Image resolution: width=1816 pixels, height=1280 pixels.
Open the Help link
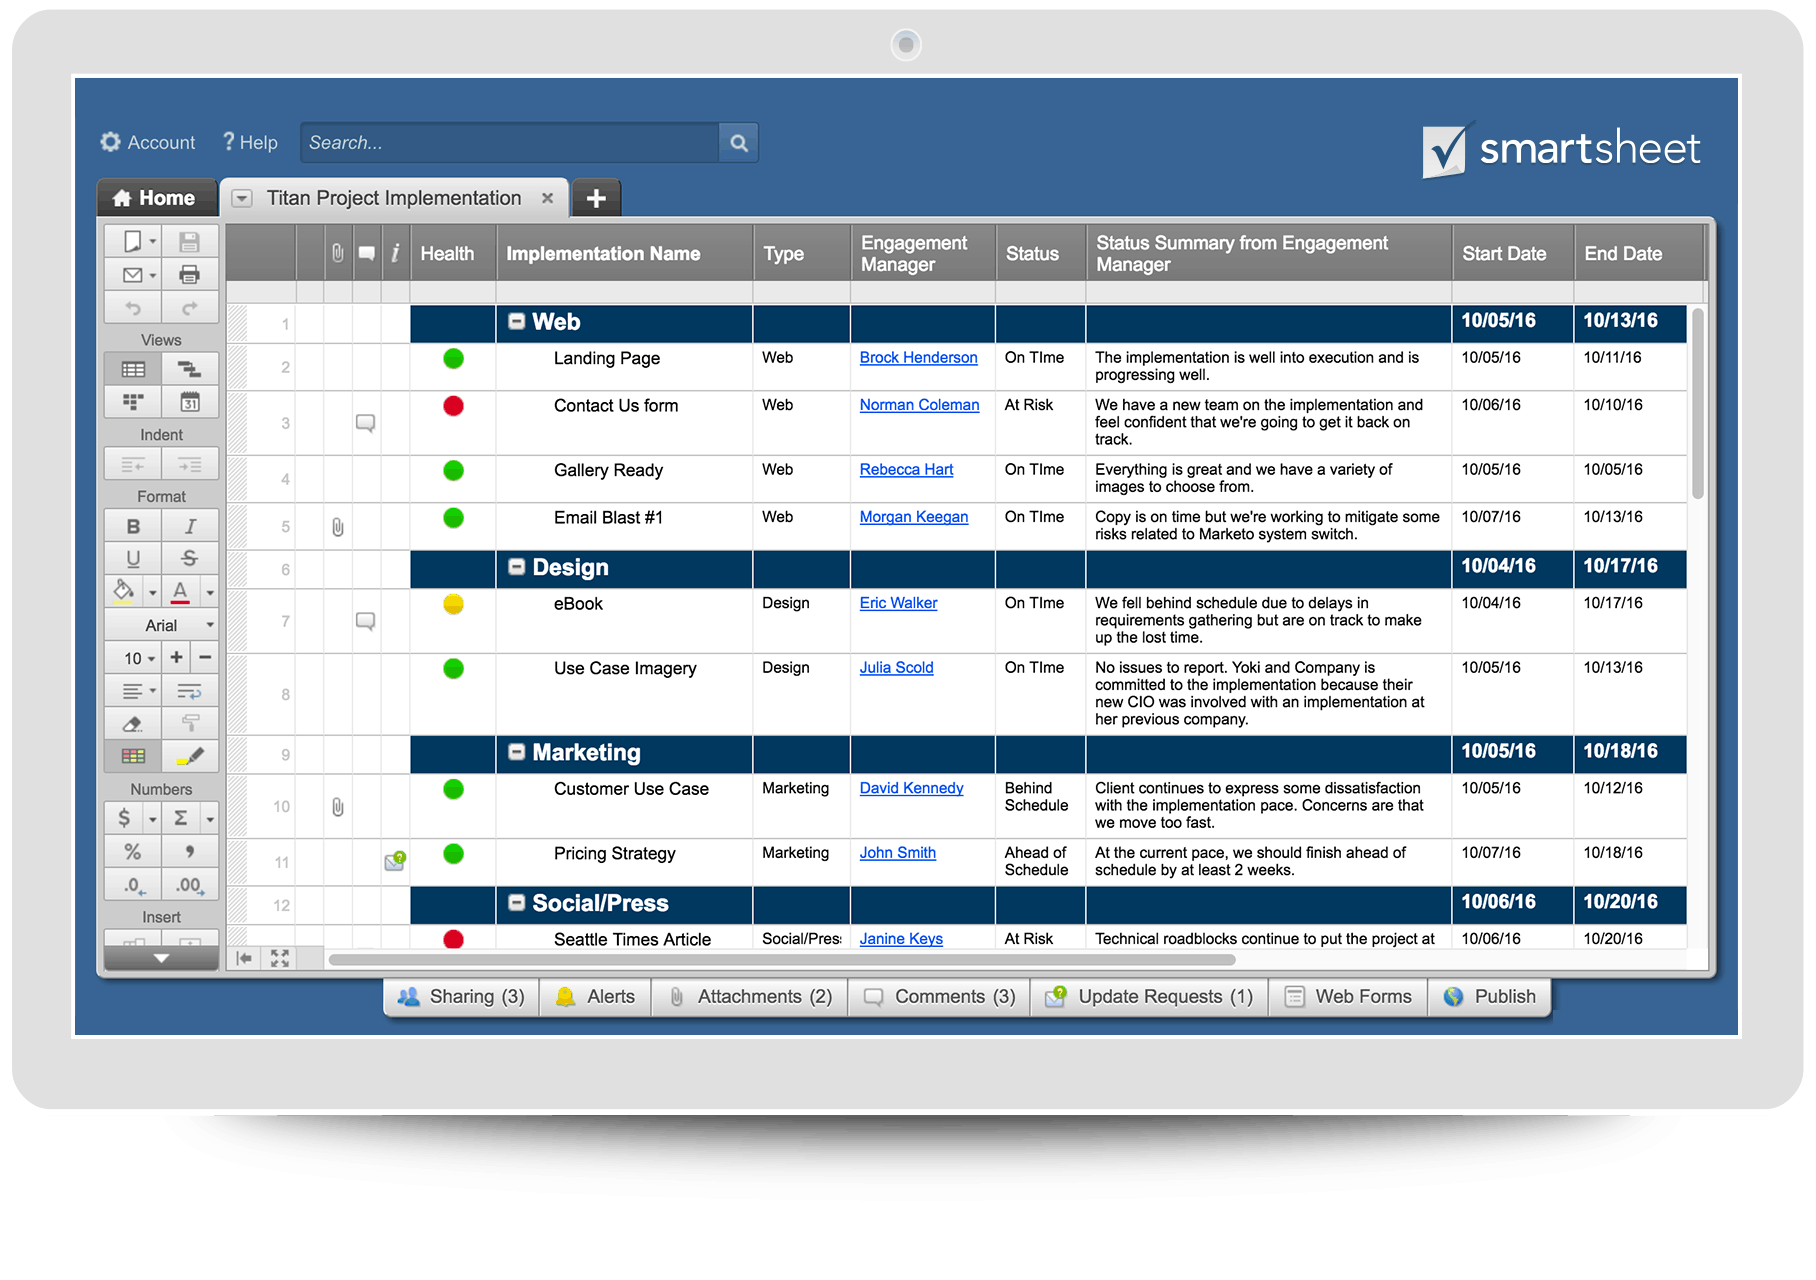pyautogui.click(x=250, y=143)
